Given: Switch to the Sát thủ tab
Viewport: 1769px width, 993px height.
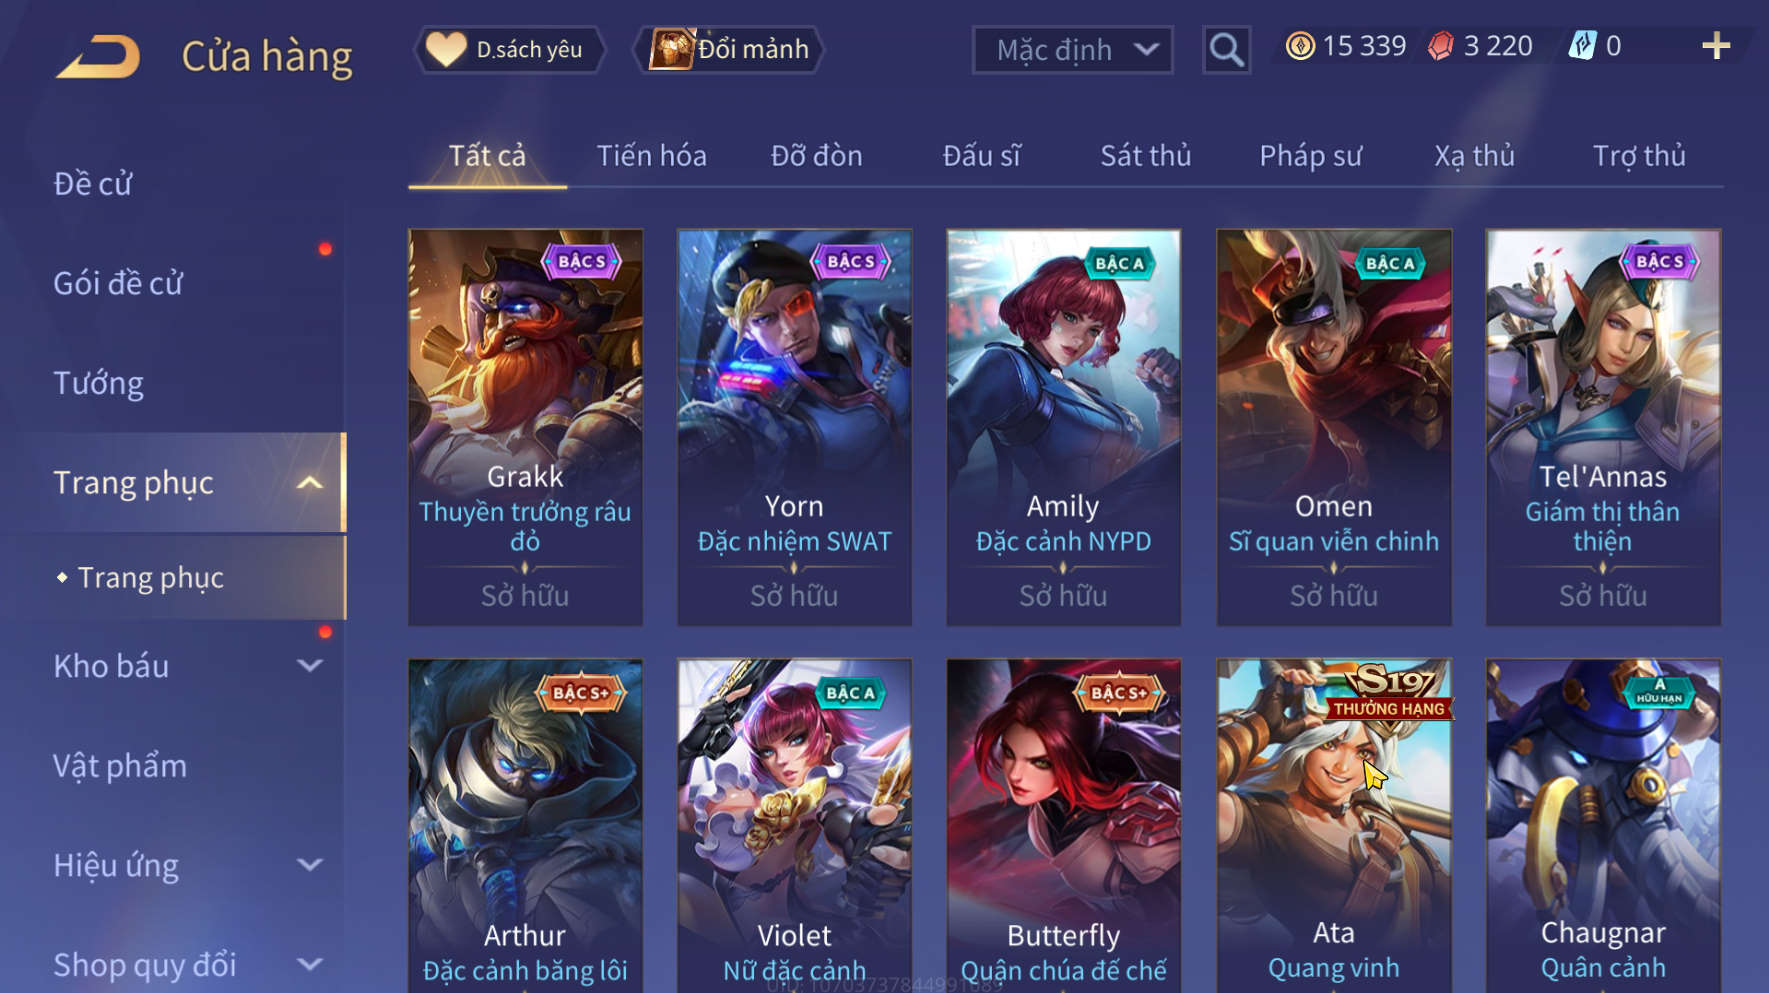Looking at the screenshot, I should click(1145, 156).
